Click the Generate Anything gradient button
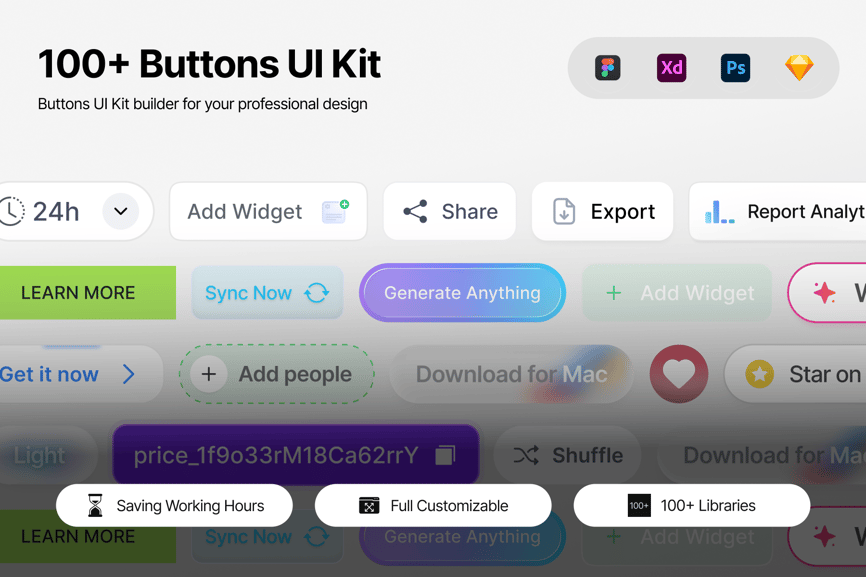 [462, 293]
